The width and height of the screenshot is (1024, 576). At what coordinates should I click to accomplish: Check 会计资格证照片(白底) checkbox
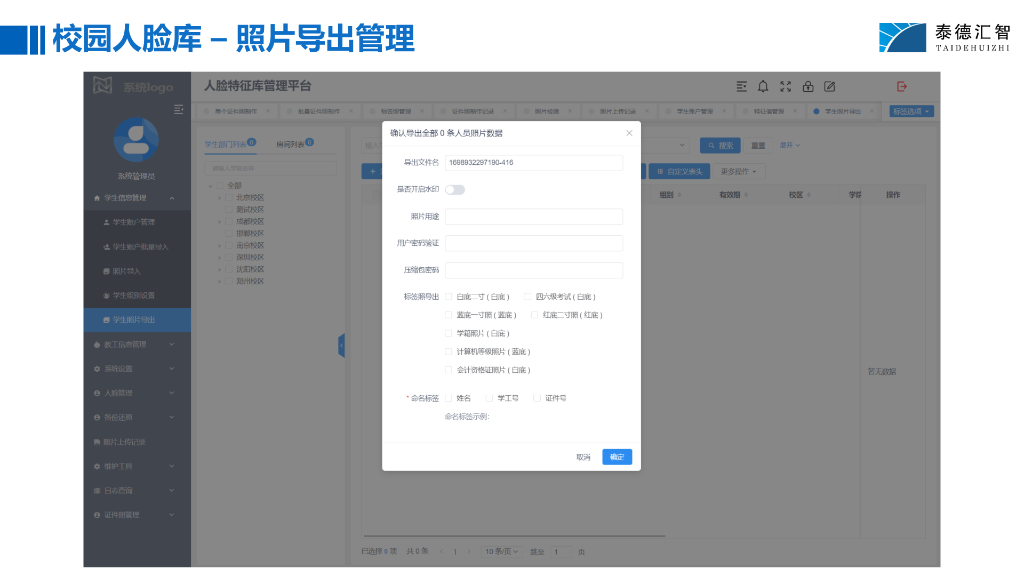click(448, 370)
